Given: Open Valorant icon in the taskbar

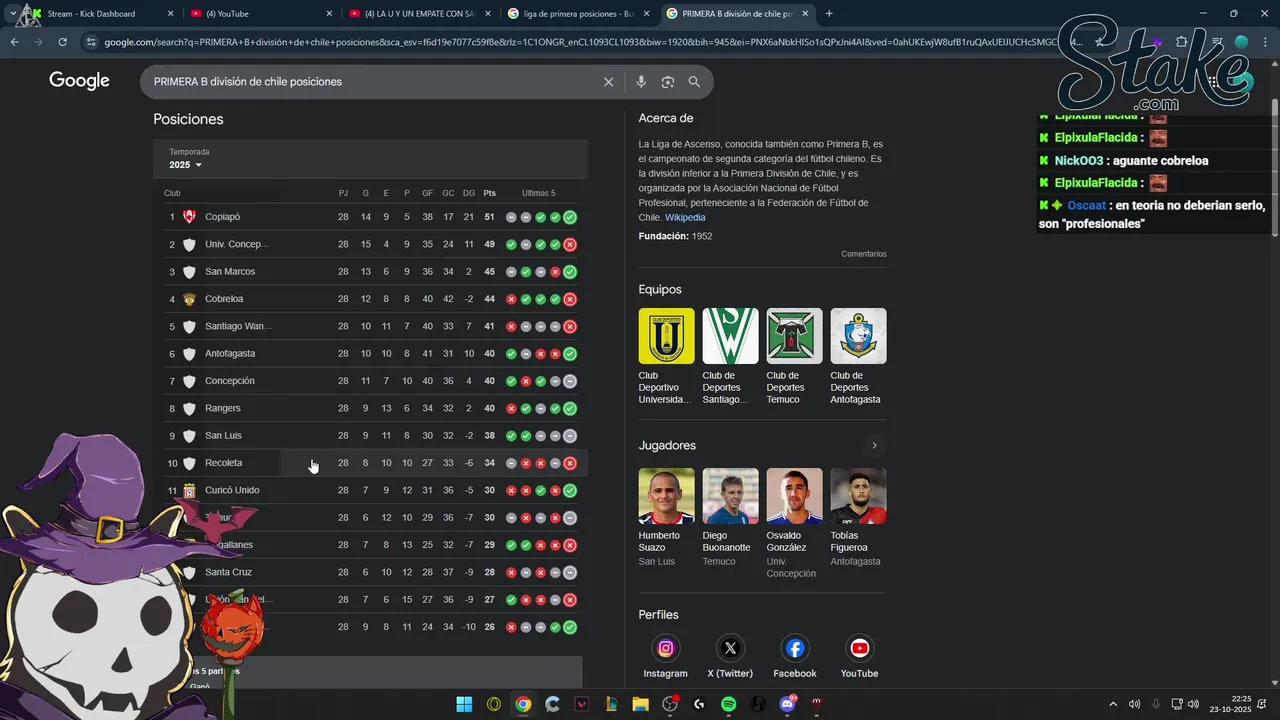Looking at the screenshot, I should (x=582, y=704).
